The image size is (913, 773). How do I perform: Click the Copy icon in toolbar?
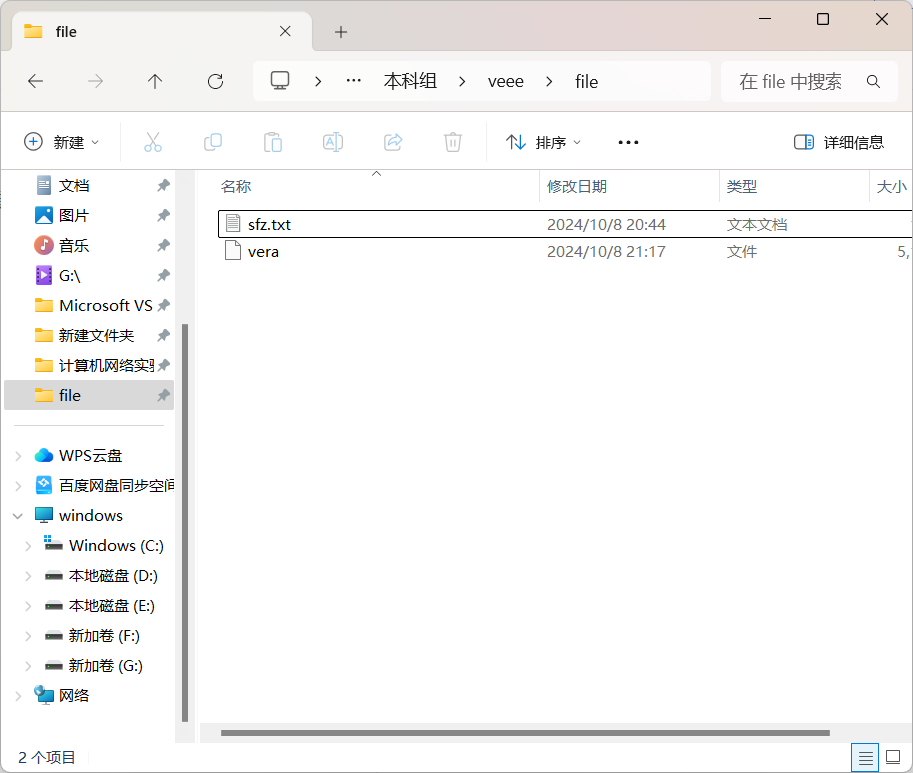pyautogui.click(x=213, y=142)
